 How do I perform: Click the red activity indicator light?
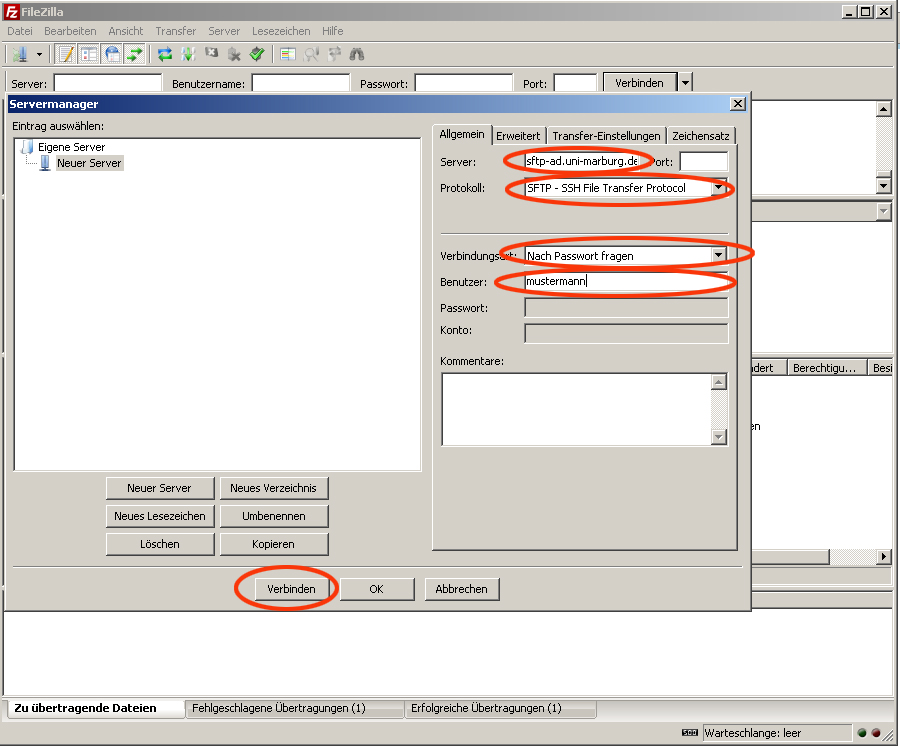tap(876, 733)
